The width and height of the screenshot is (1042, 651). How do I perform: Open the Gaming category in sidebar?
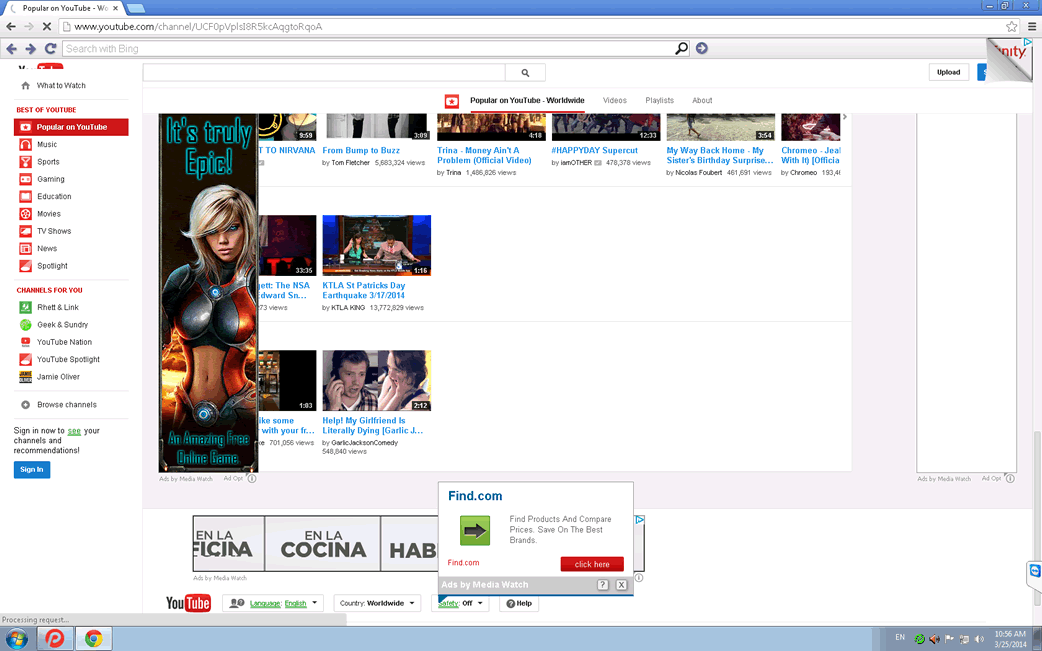point(50,179)
